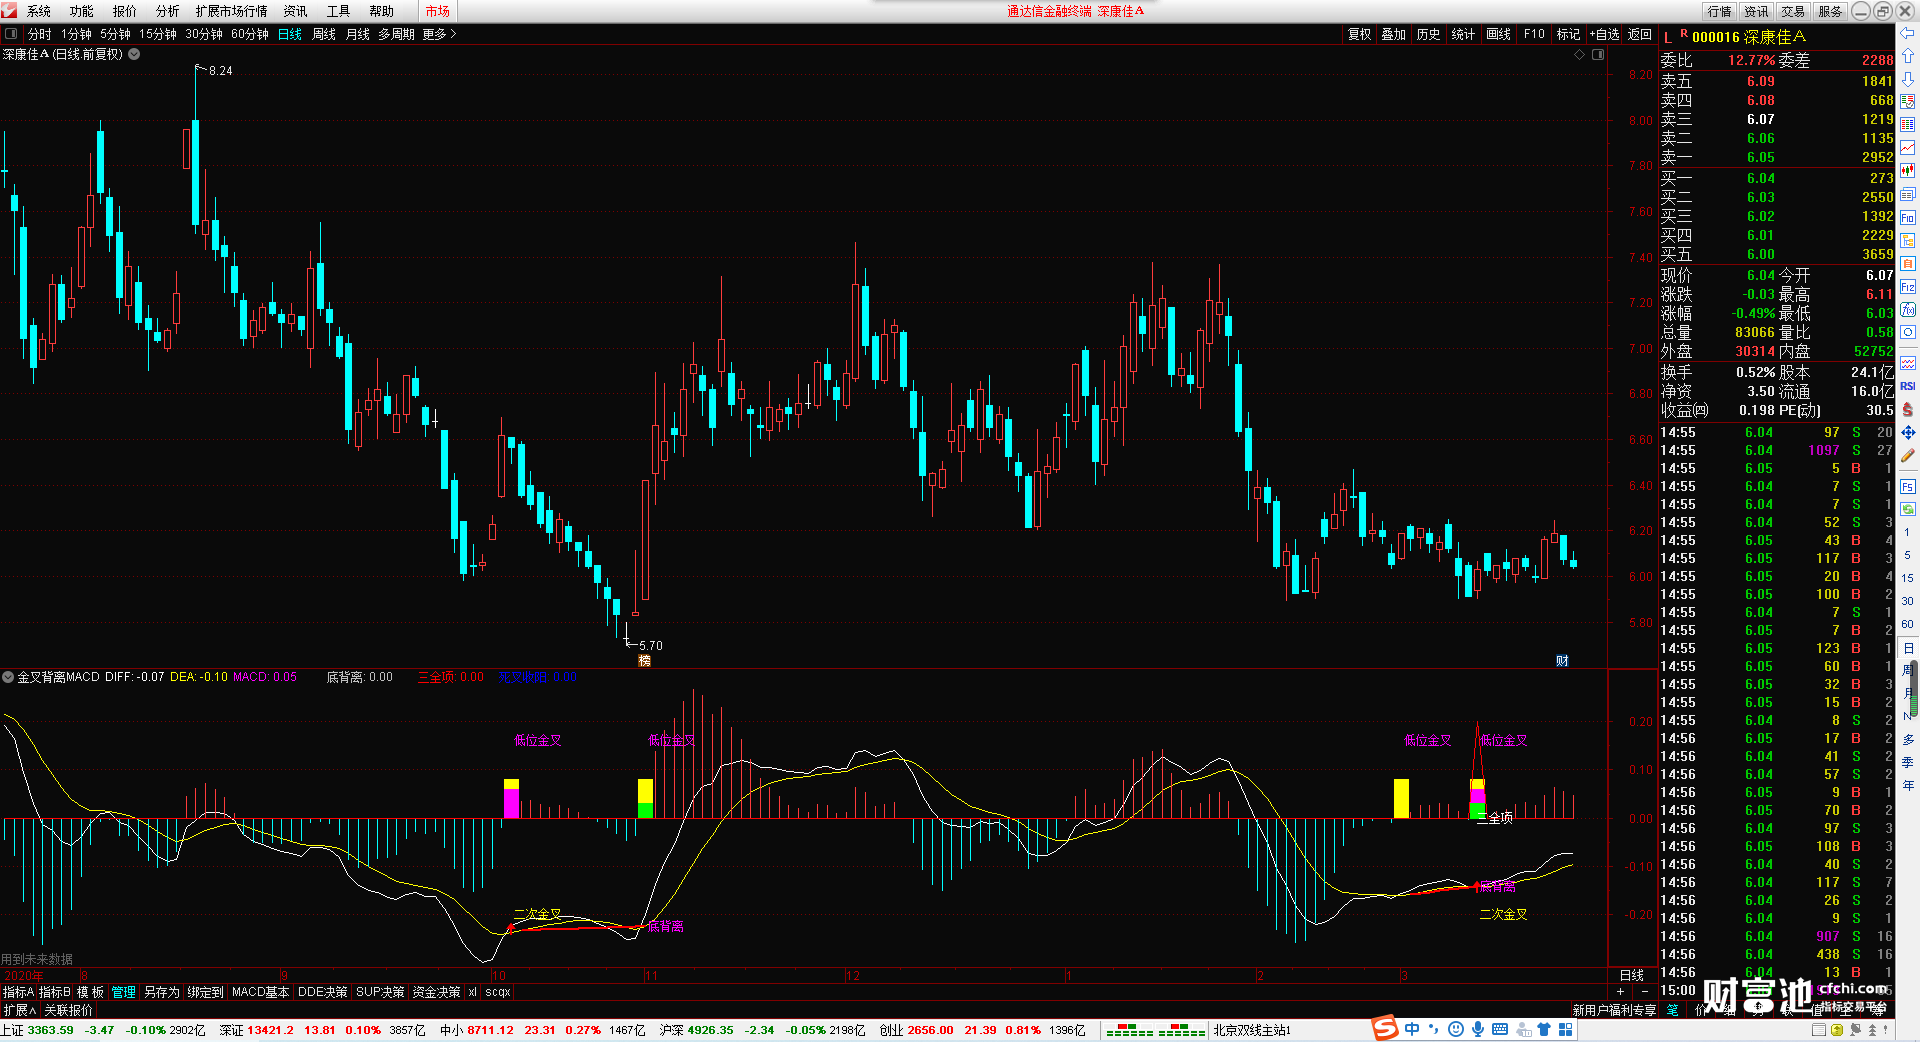Click the red dollar sign sidebar icon
Viewport: 1920px width, 1042px height.
(1908, 409)
